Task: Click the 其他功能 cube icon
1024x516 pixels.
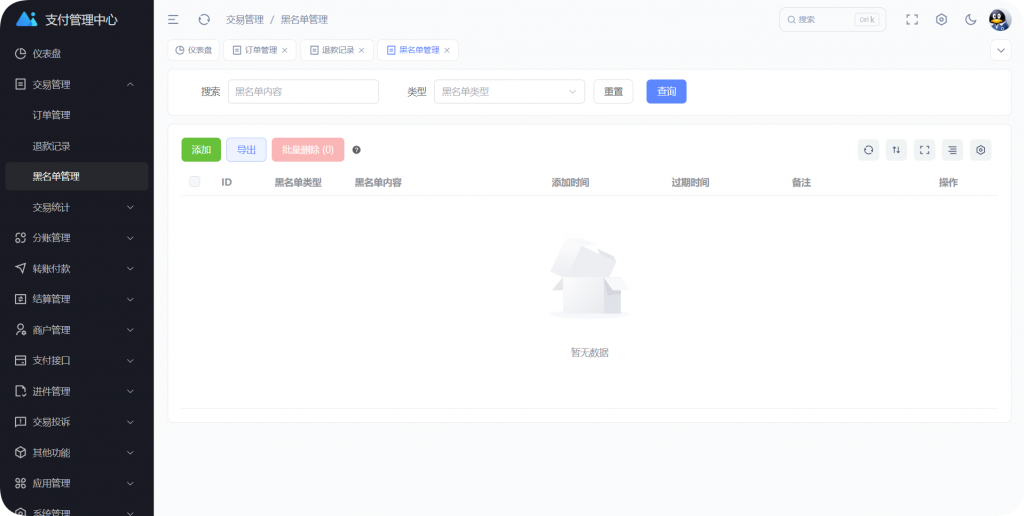Action: point(20,453)
